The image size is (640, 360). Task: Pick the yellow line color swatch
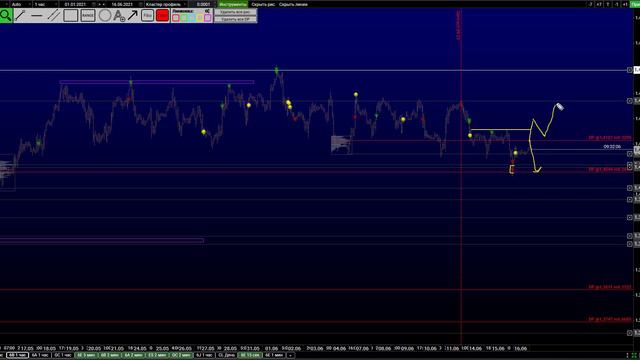200,18
